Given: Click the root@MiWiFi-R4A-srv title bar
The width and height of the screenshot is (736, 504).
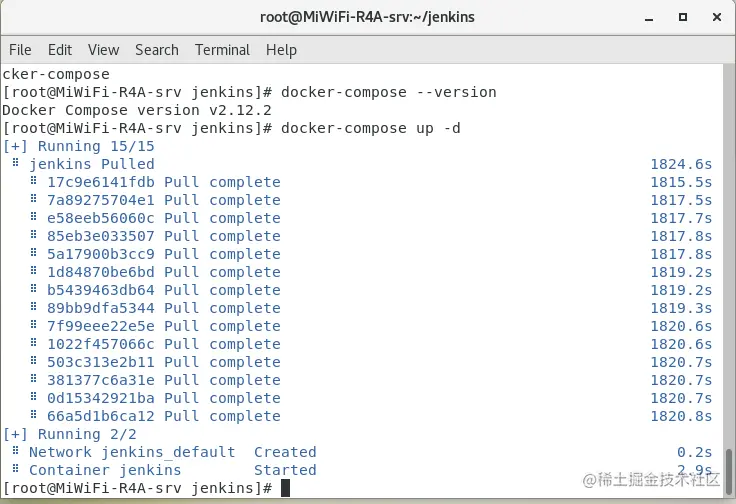Looking at the screenshot, I should click(367, 17).
